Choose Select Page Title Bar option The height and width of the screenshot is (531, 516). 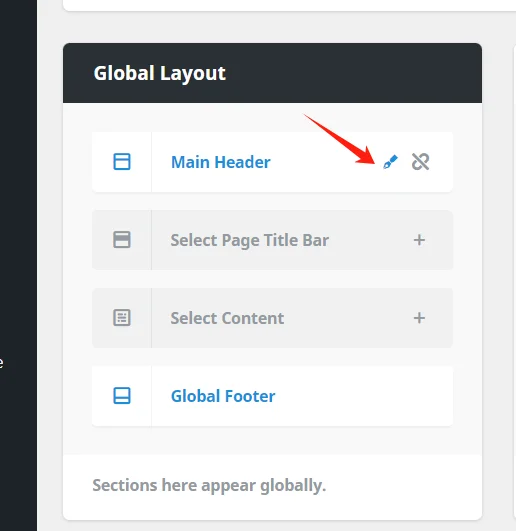tap(250, 240)
